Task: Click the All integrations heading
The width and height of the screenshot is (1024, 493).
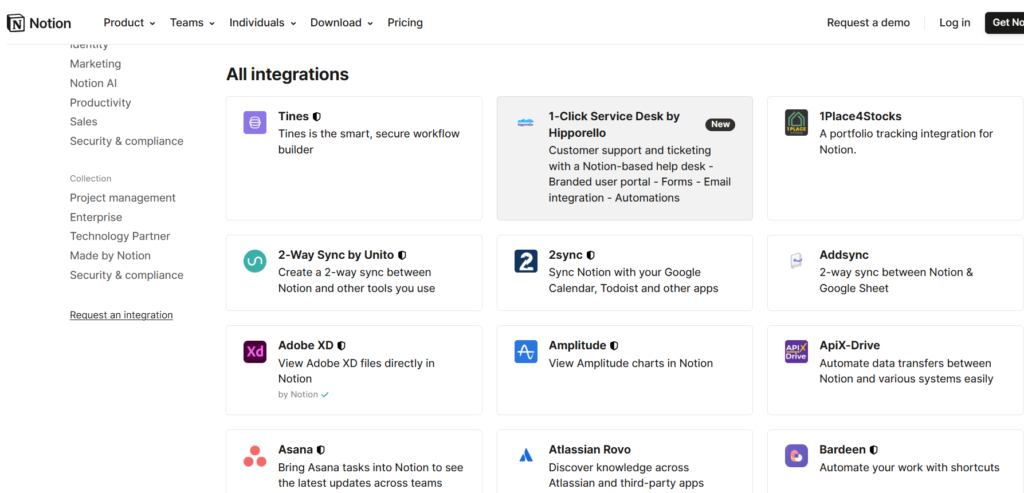Action: click(287, 74)
